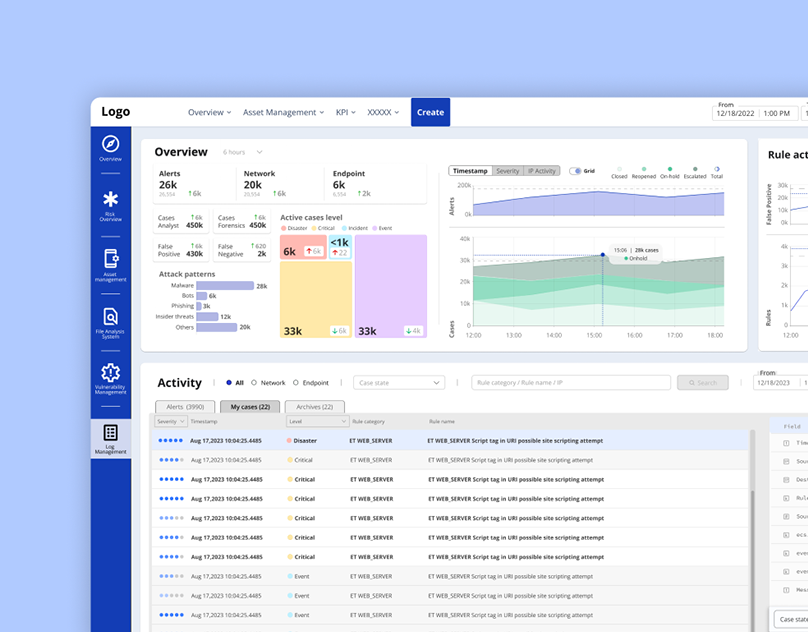Screen dimensions: 808x632
Task: Open the Alerts (3990) tab
Action: click(x=185, y=407)
